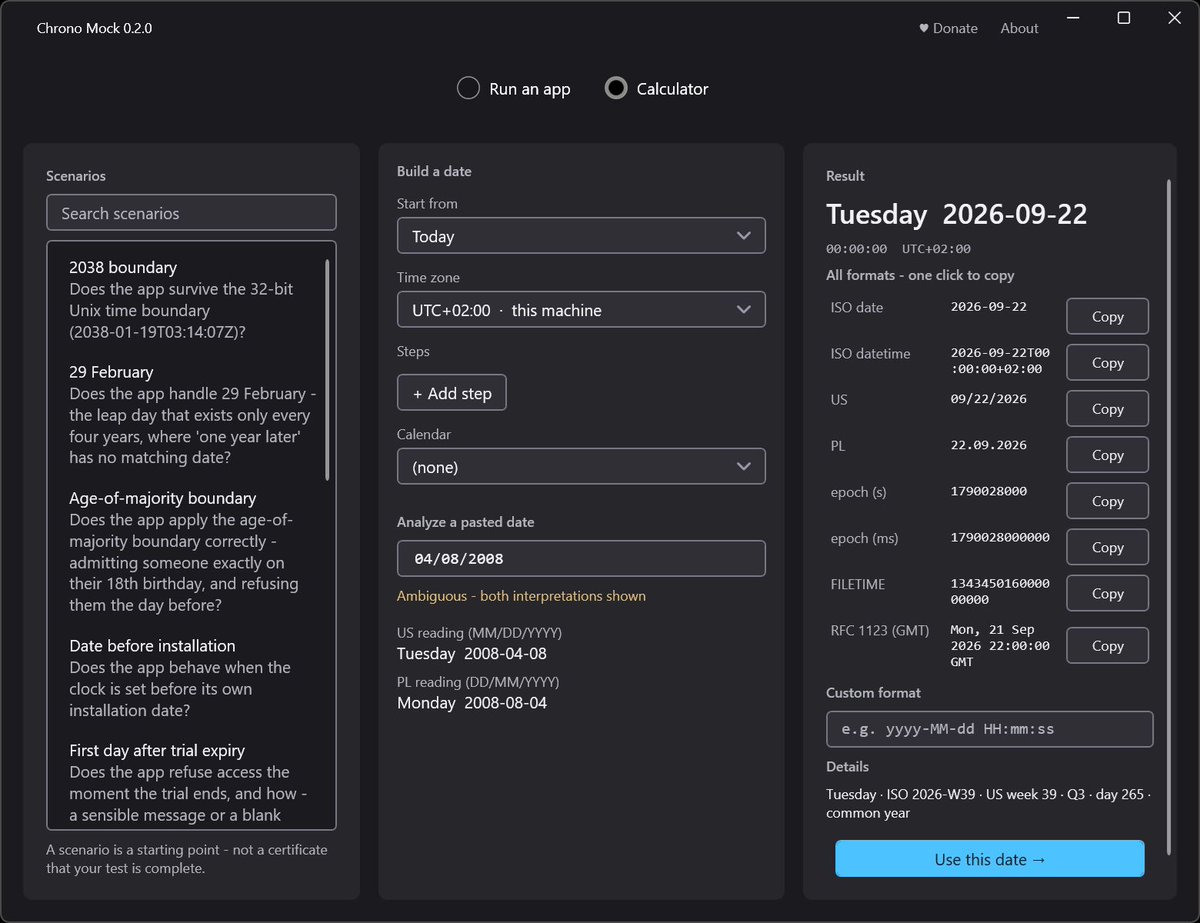Viewport: 1200px width, 923px height.
Task: Copy the epoch (ms) value
Action: (1107, 546)
